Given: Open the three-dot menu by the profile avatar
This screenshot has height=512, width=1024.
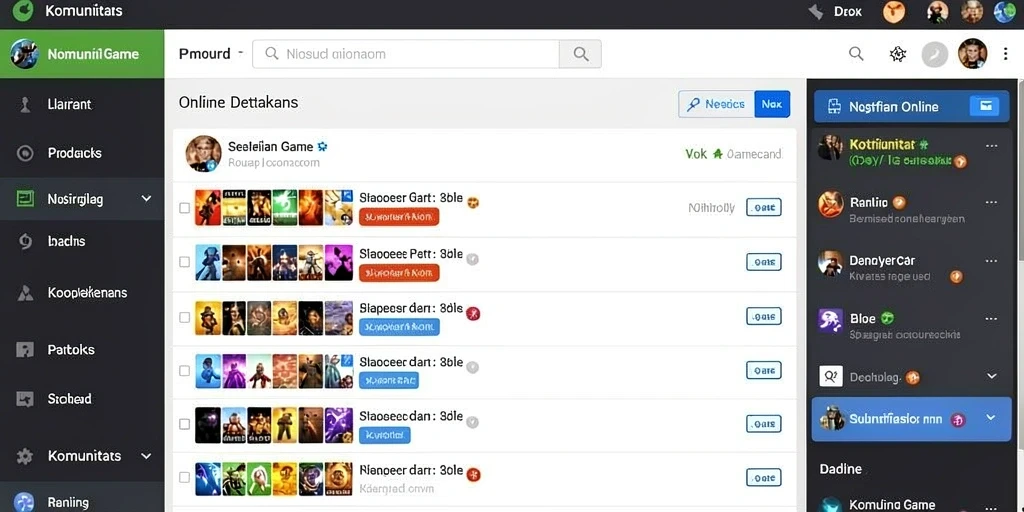Looking at the screenshot, I should (x=1006, y=54).
